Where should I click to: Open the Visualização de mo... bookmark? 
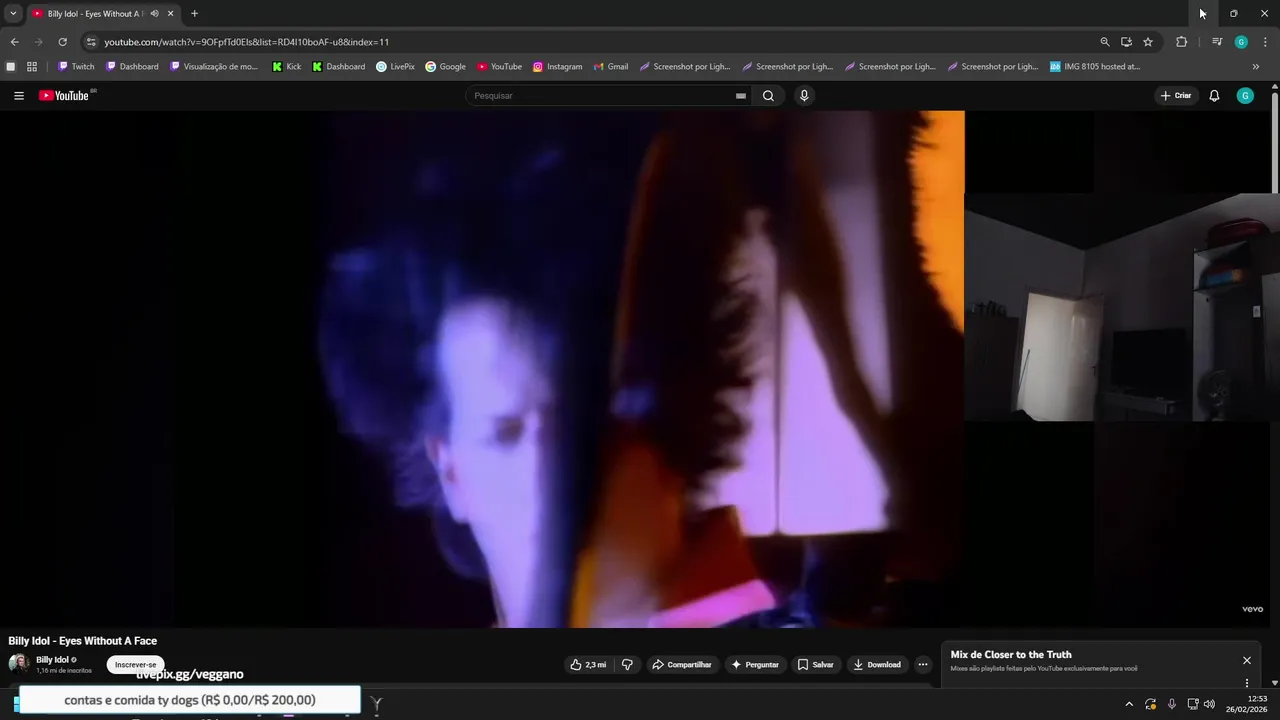tap(214, 67)
